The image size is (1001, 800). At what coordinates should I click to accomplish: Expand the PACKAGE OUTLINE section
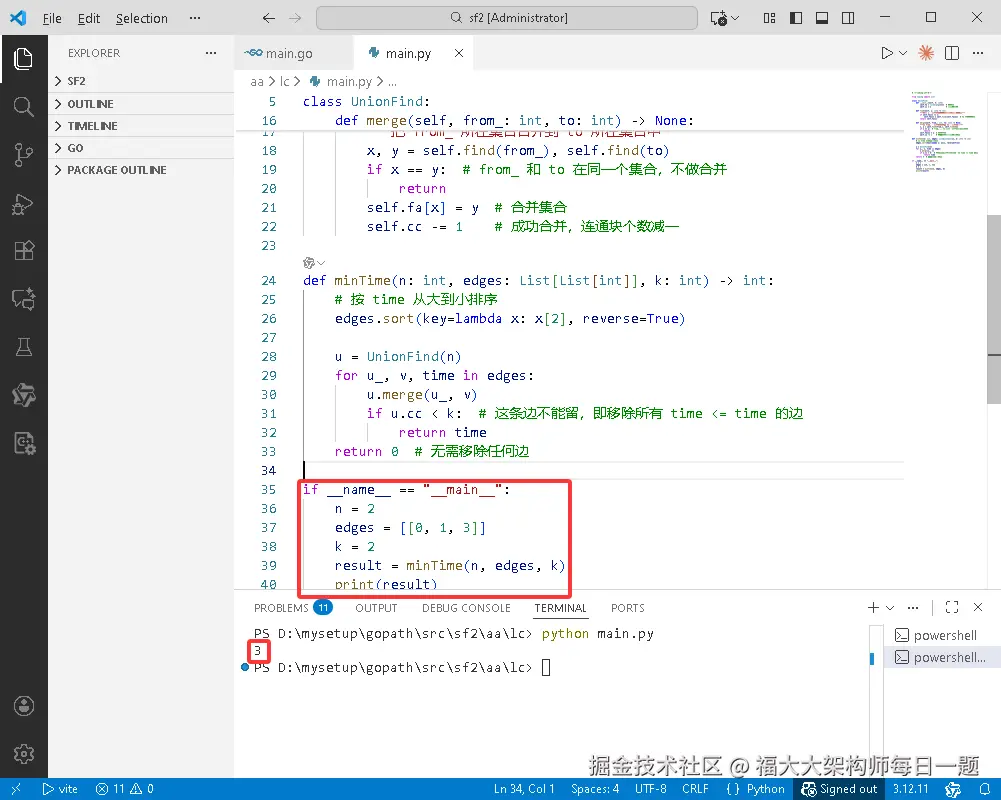pyautogui.click(x=141, y=170)
